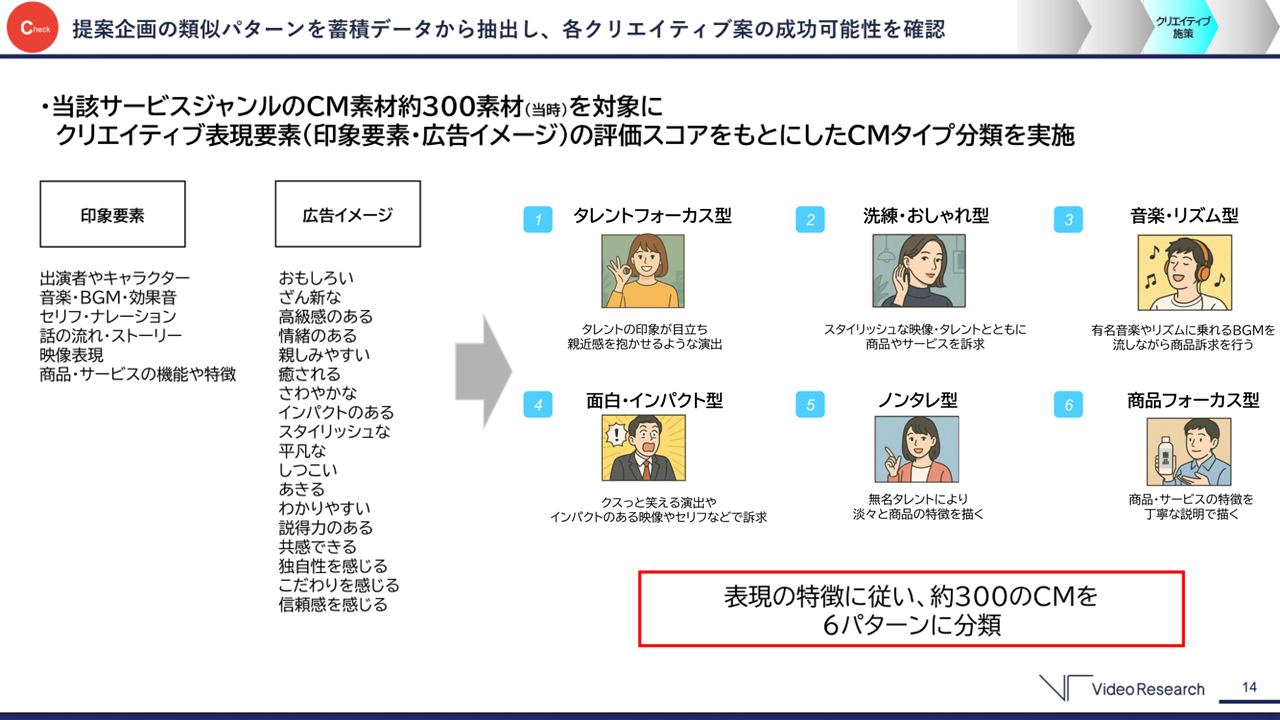Select the 面白・インパクト型 surprised man illustration

643,449
